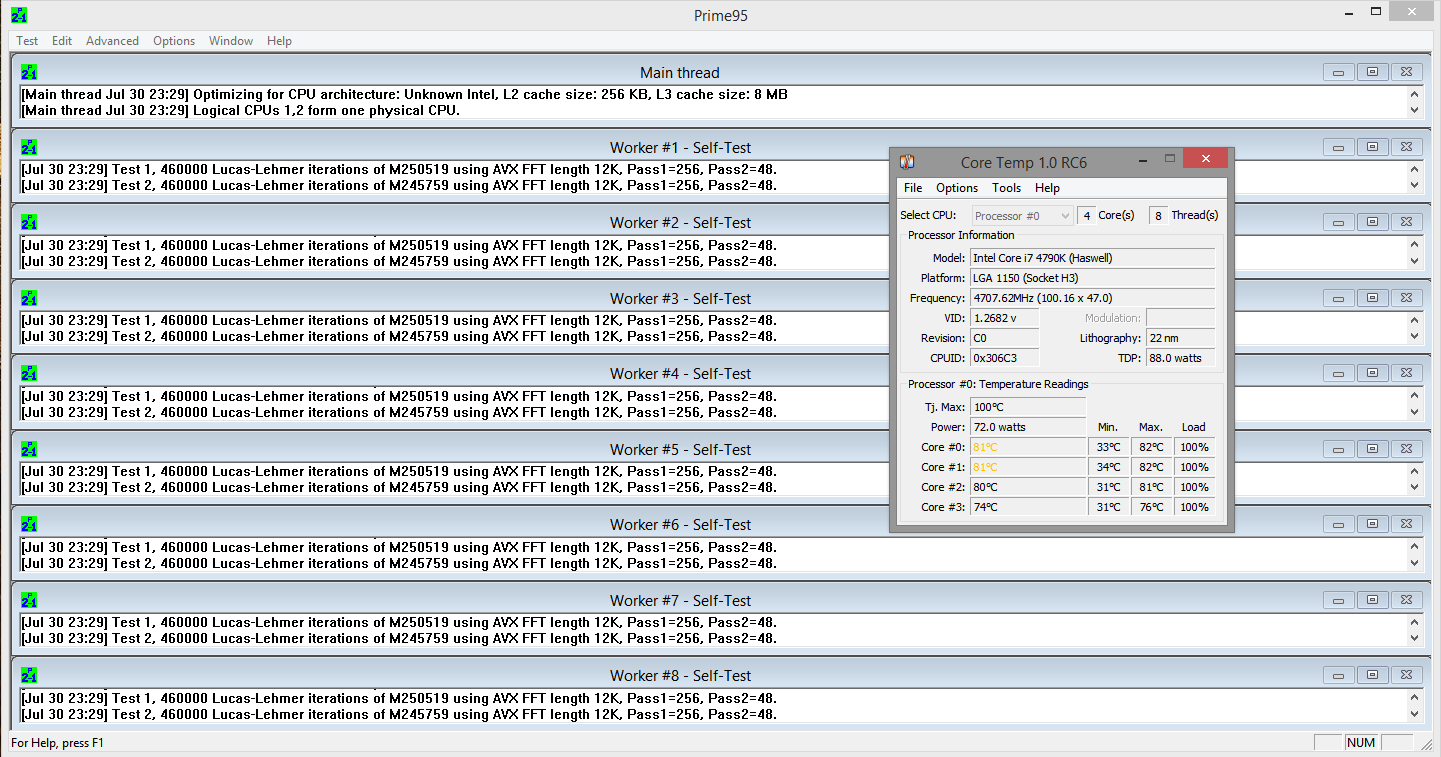
Task: Click the NUM indicator in status bar
Action: 1361,743
